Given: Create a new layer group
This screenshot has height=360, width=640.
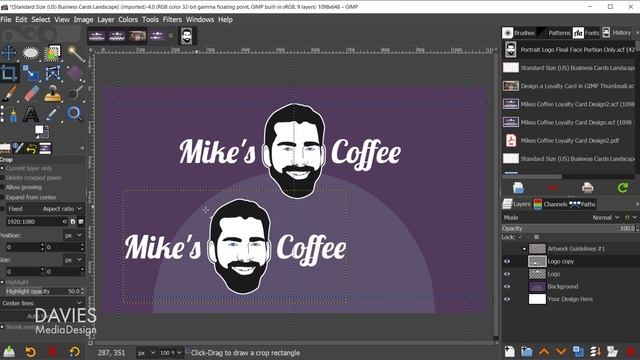Looking at the screenshot, I should (x=527, y=351).
